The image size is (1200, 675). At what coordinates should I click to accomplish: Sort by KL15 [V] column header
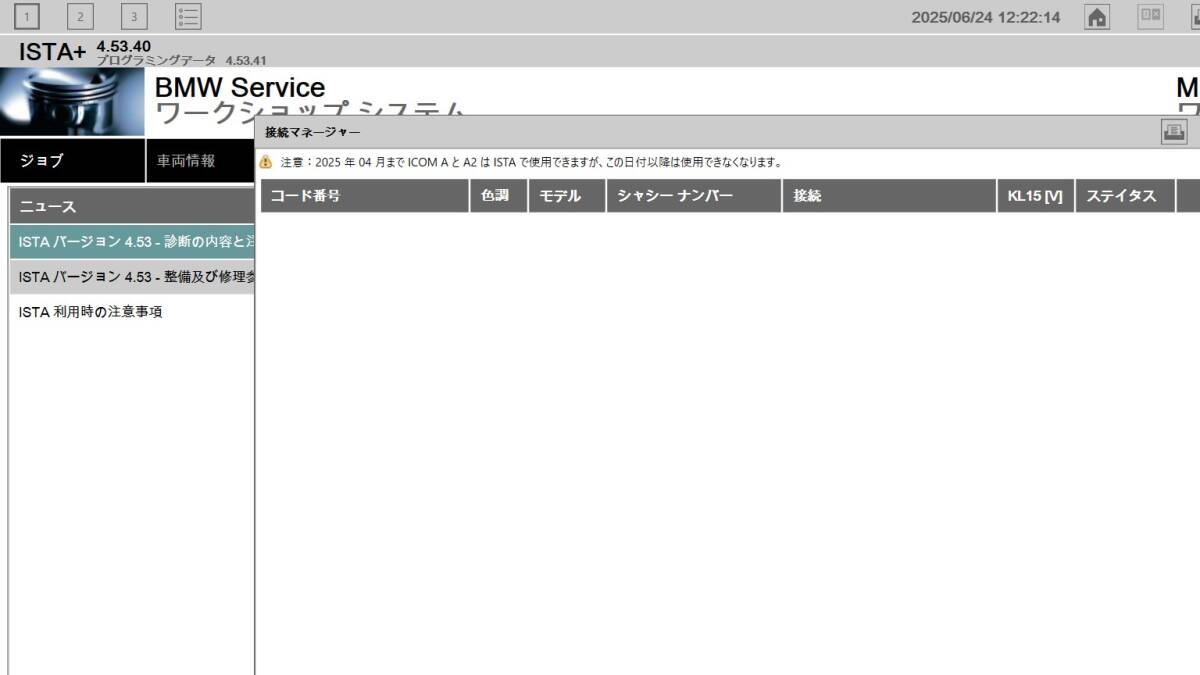(x=1035, y=196)
